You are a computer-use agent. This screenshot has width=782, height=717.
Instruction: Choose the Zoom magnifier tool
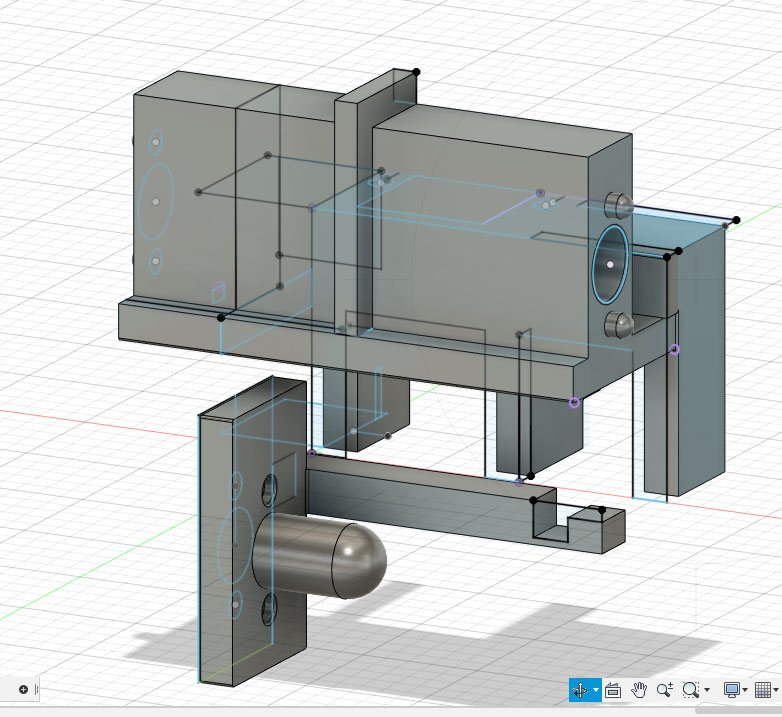point(664,690)
